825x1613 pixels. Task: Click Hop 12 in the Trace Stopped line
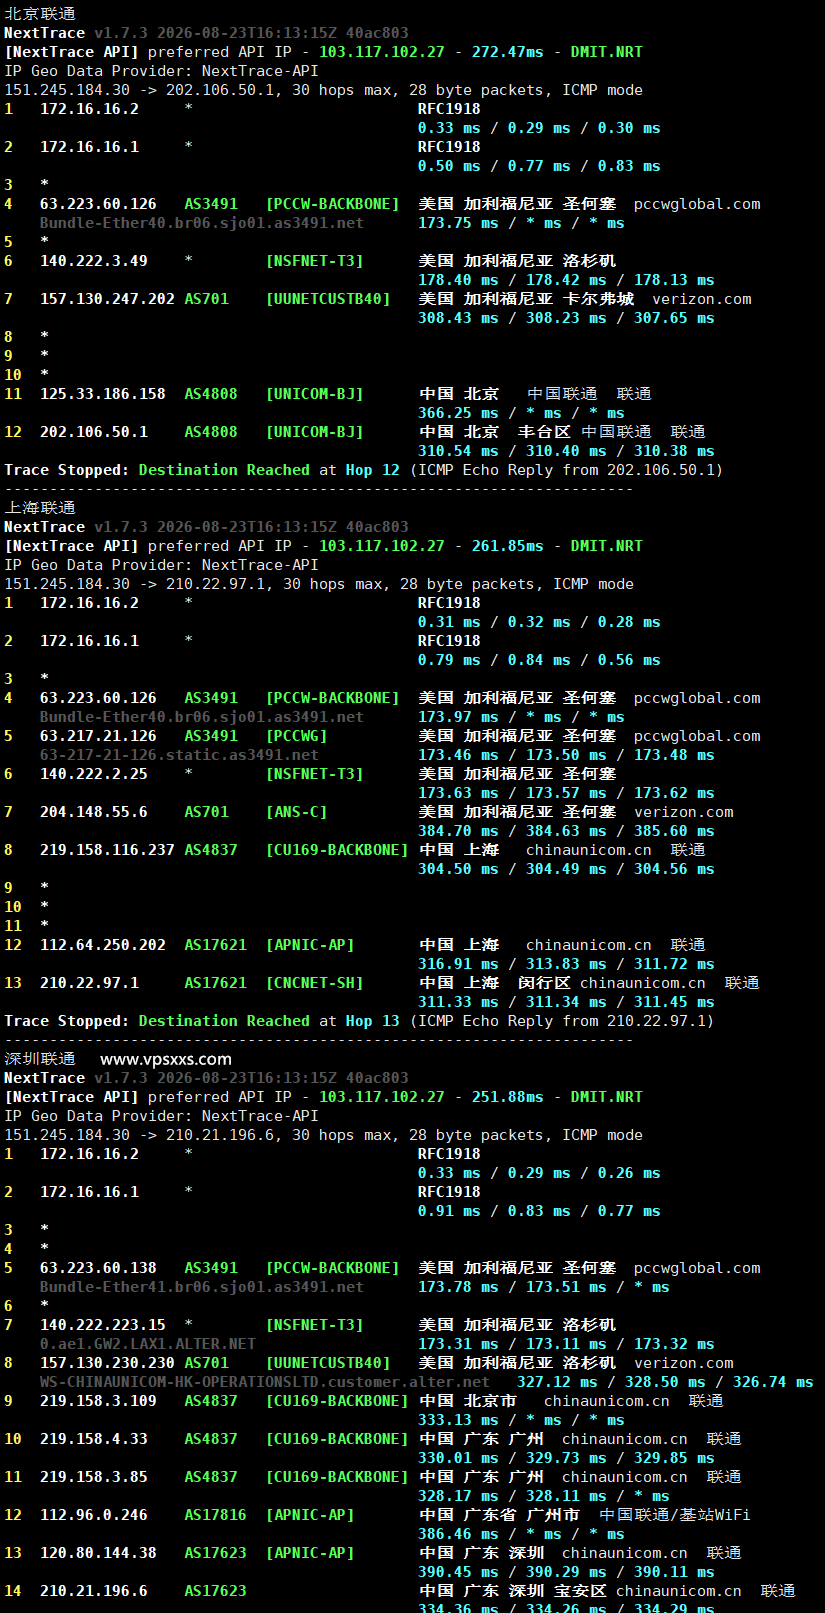click(x=372, y=470)
